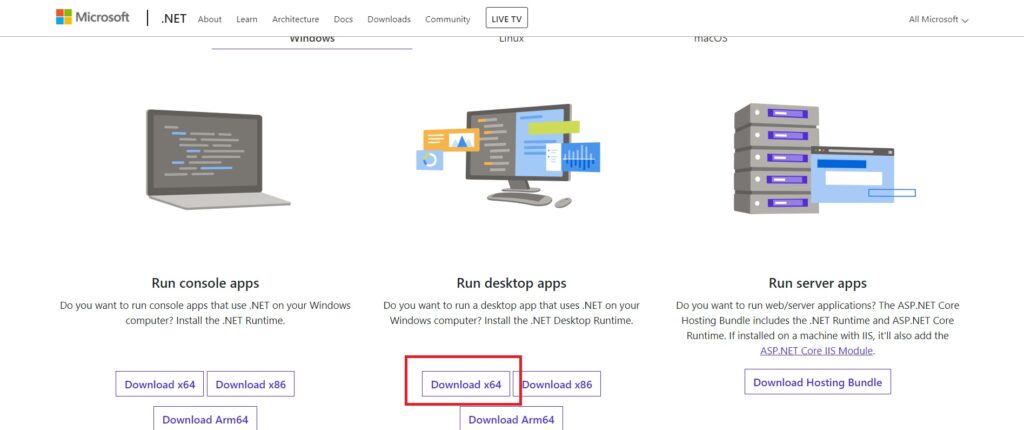Click the Run server apps heading

click(x=818, y=284)
